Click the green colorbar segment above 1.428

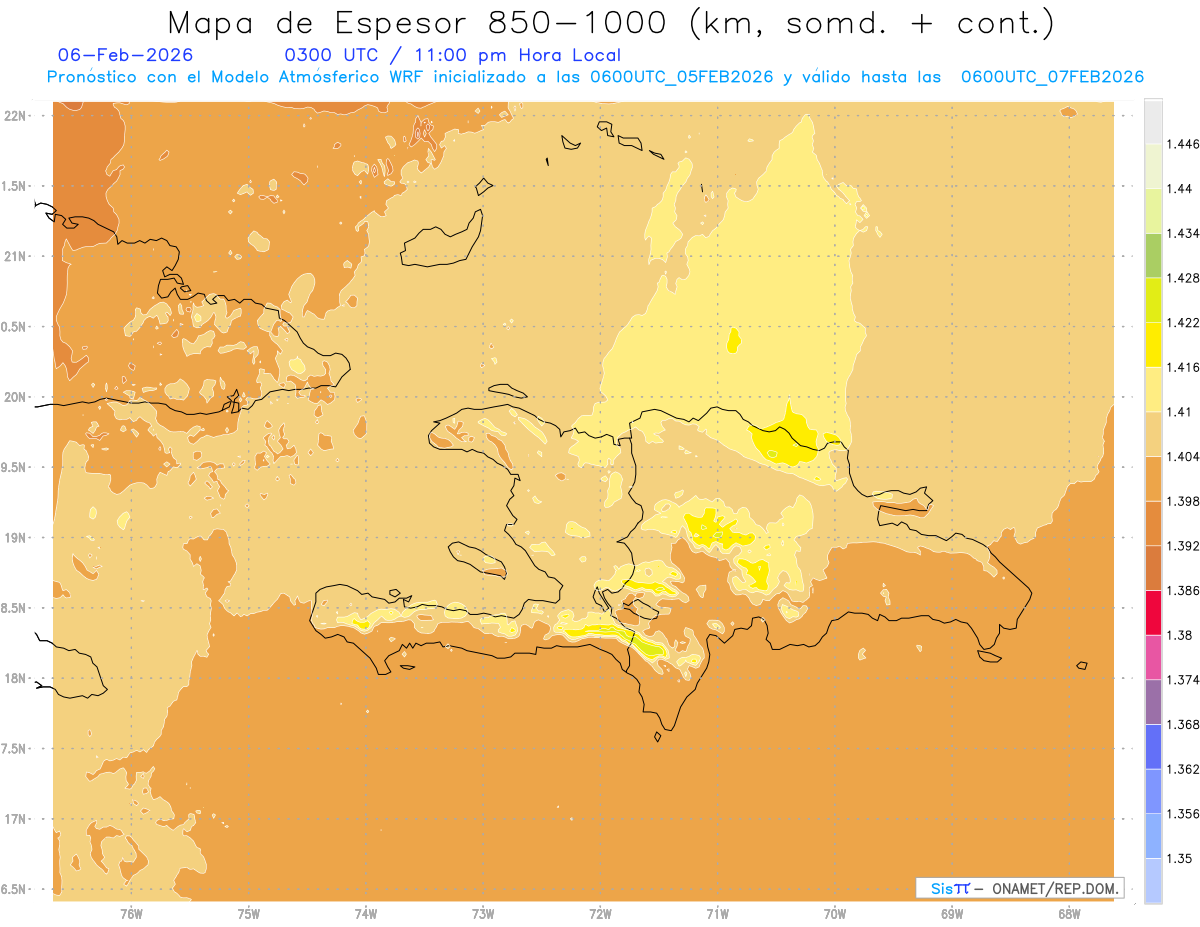[x=1153, y=255]
